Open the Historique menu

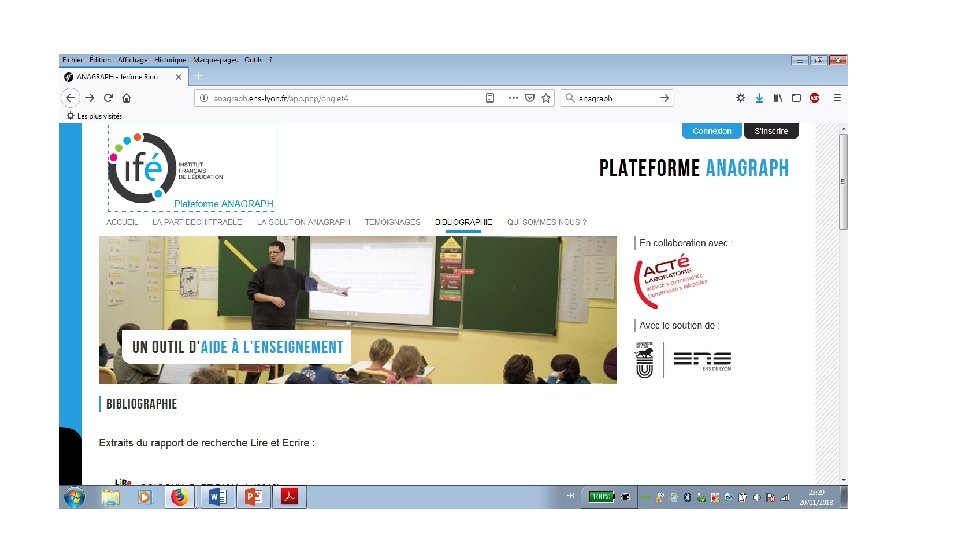coord(170,60)
